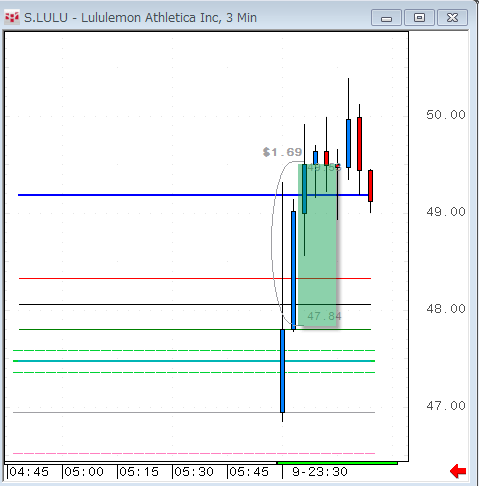Click the window title S.LULU Lululemon Athletica
Screen dimensions: 479x486
pyautogui.click(x=140, y=17)
